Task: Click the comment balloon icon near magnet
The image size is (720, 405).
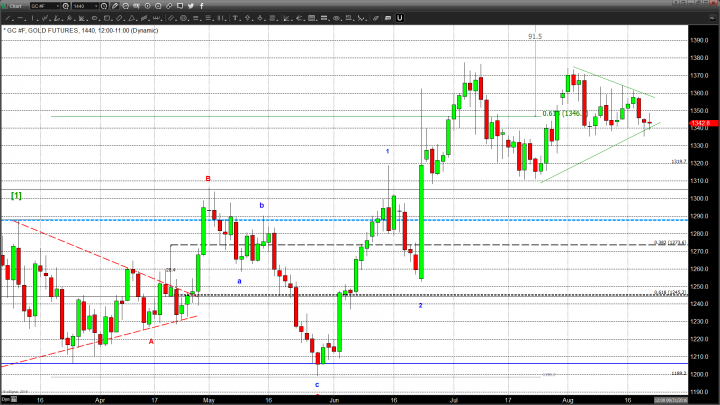Action: [x=388, y=18]
